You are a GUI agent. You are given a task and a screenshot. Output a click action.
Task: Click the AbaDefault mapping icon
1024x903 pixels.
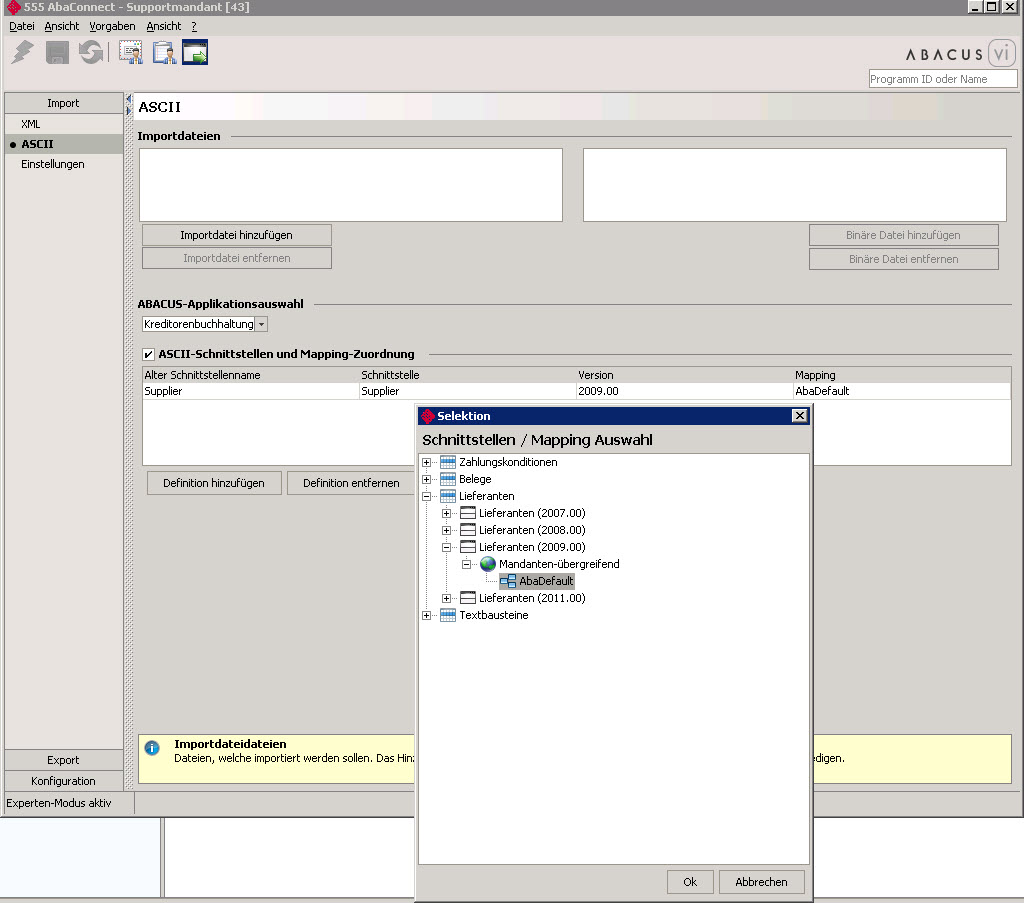coord(508,581)
